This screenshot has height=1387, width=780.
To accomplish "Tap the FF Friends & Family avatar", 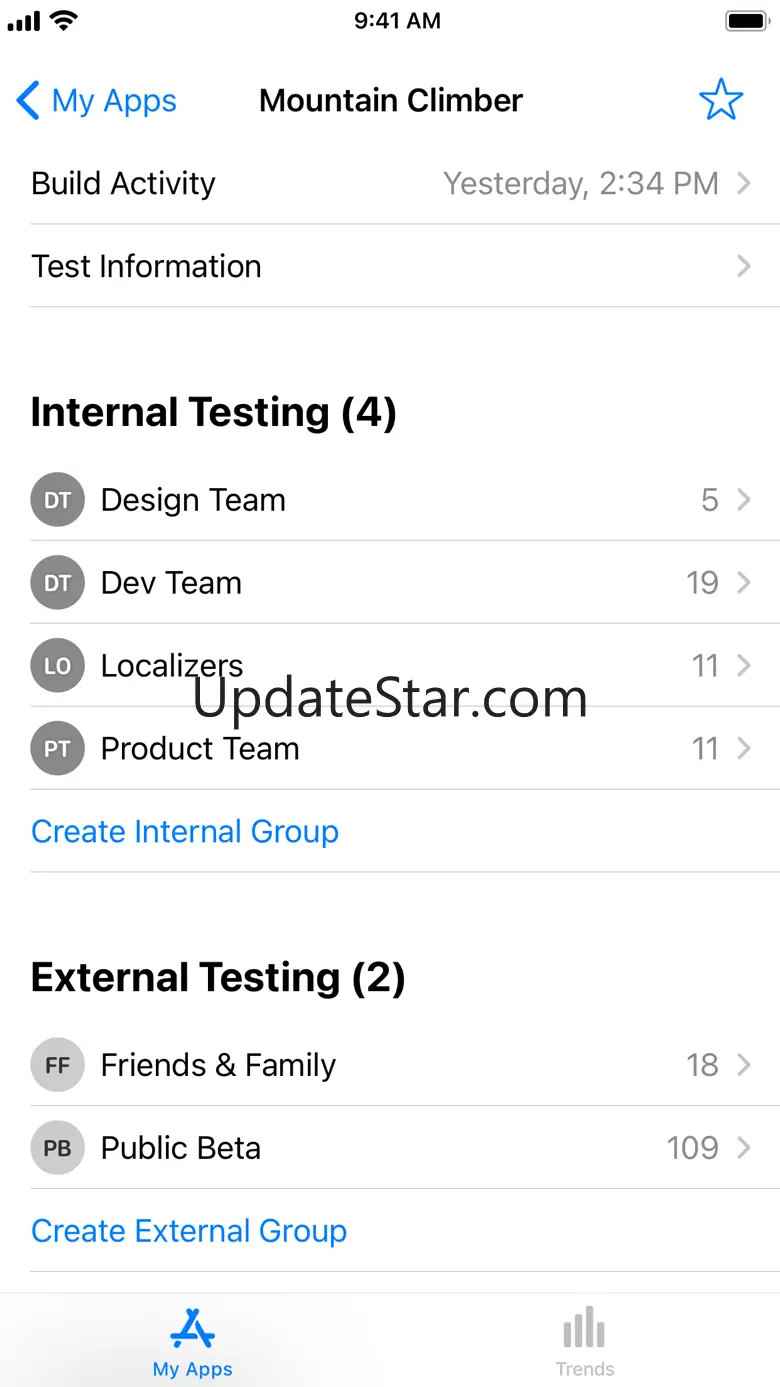I will click(57, 1065).
